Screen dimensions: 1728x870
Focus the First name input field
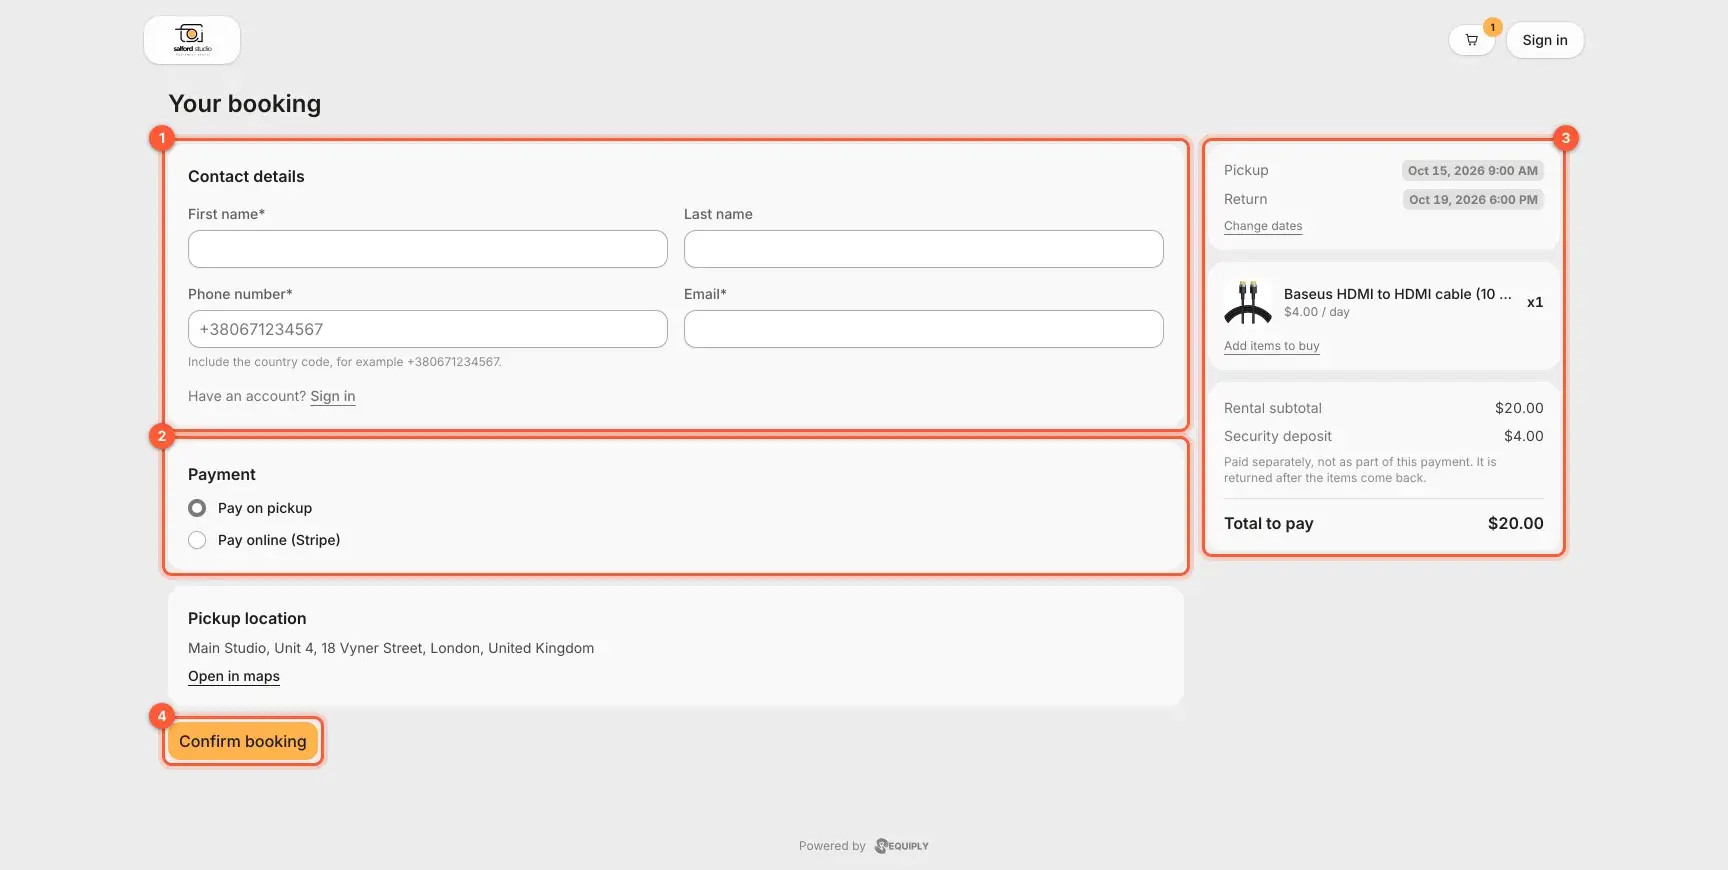pyautogui.click(x=428, y=249)
